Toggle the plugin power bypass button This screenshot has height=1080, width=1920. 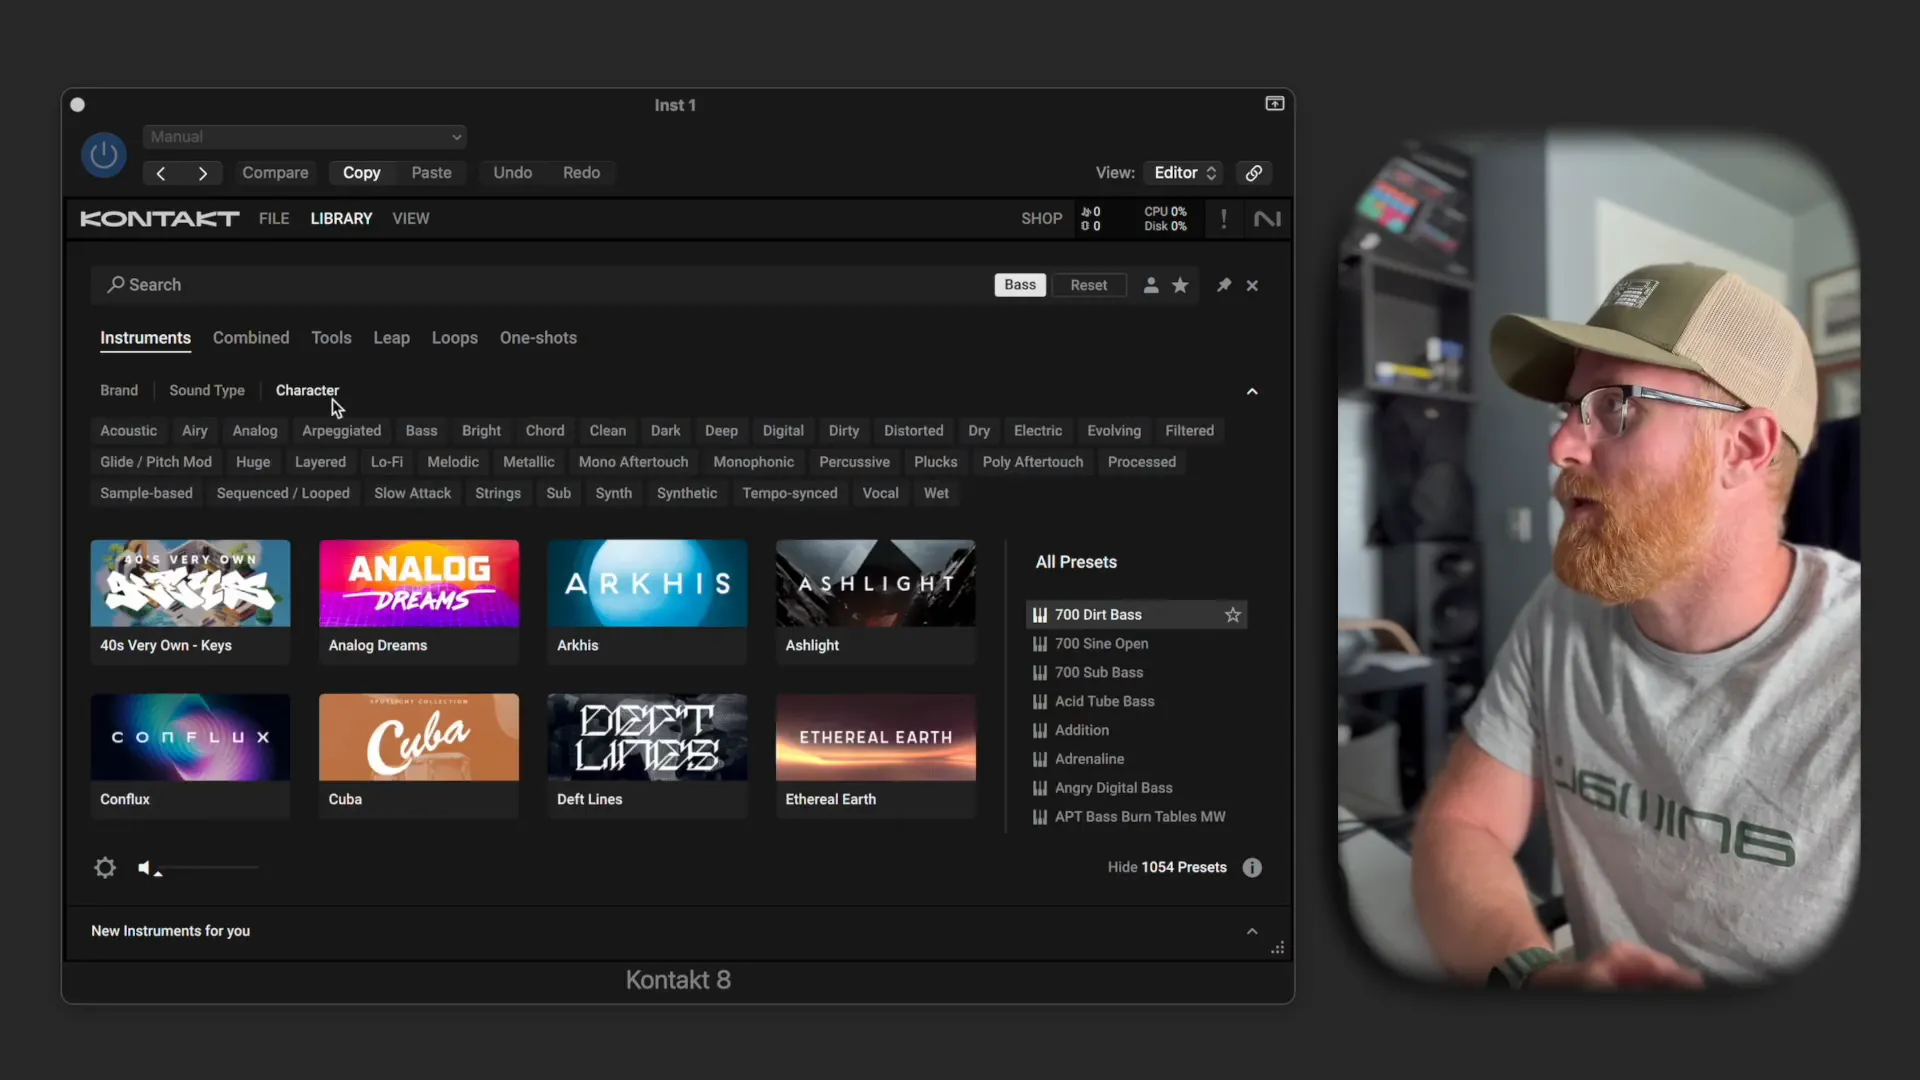click(103, 155)
